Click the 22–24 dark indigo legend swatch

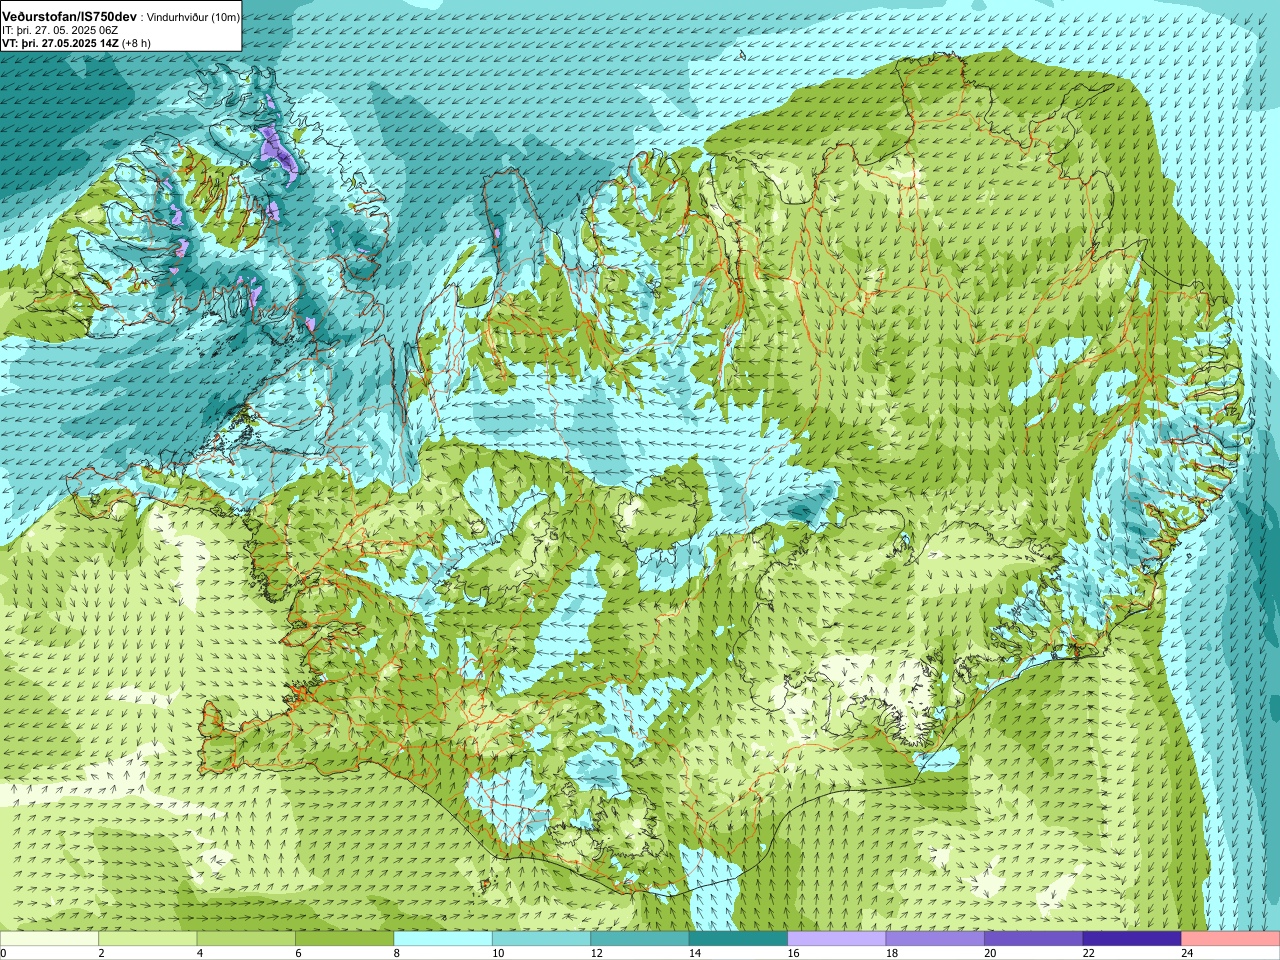(1132, 939)
